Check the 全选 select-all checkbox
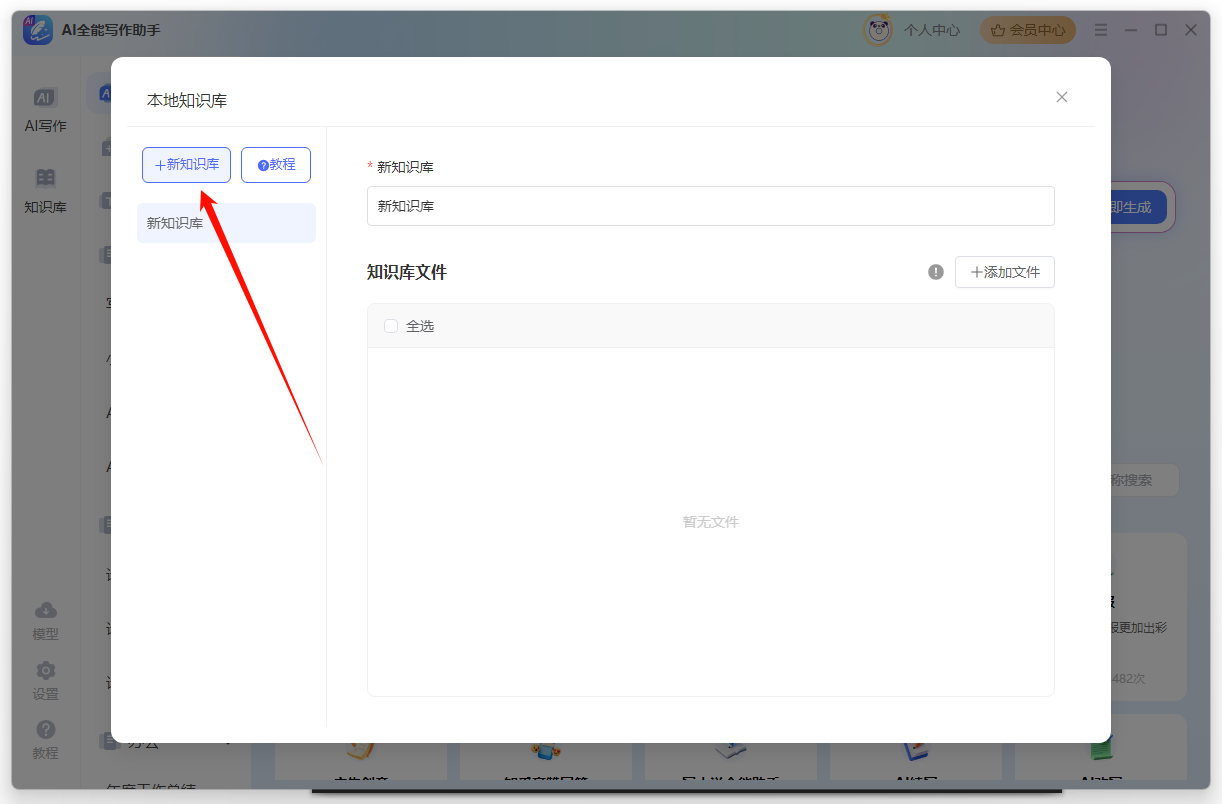The height and width of the screenshot is (804, 1222). click(391, 325)
